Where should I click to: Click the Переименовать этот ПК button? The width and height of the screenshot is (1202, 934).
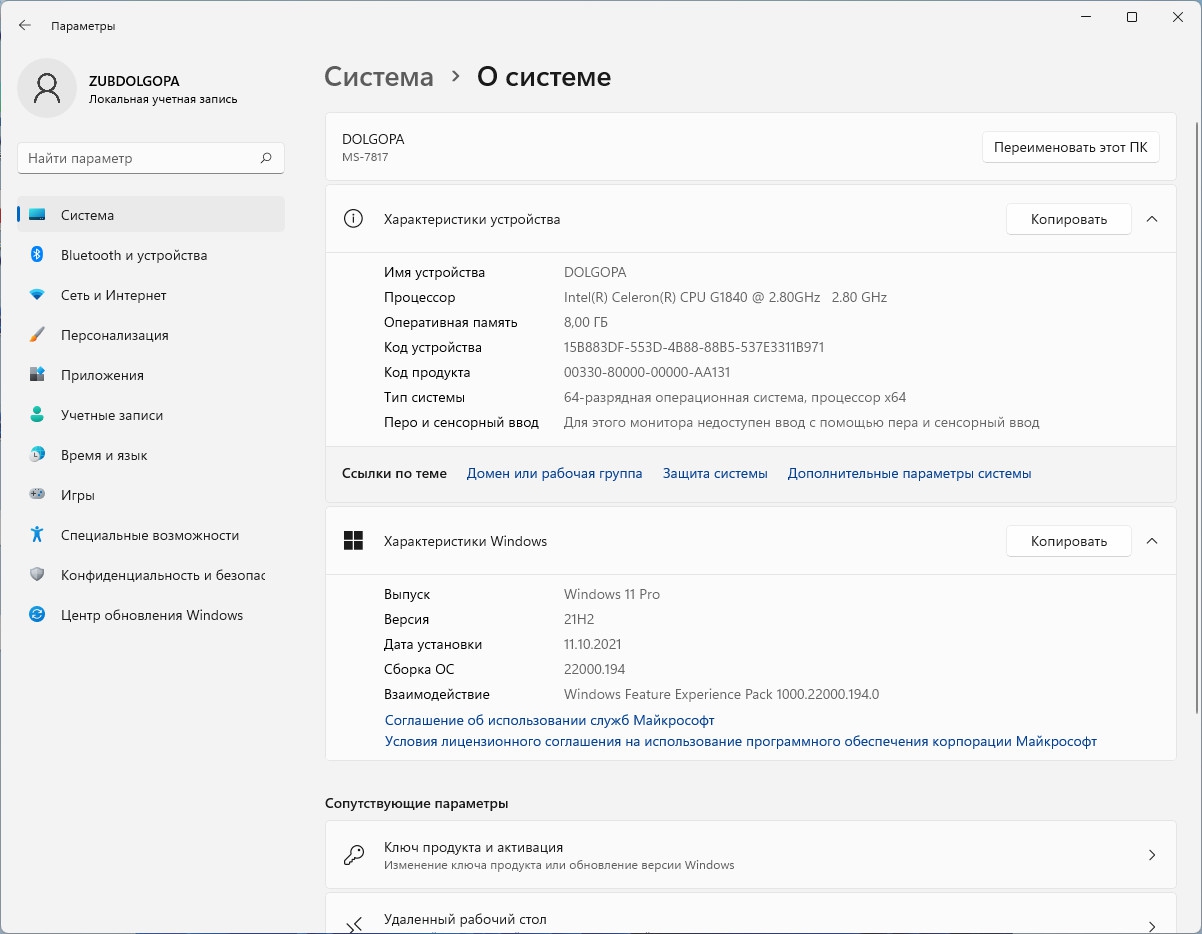[x=1071, y=147]
